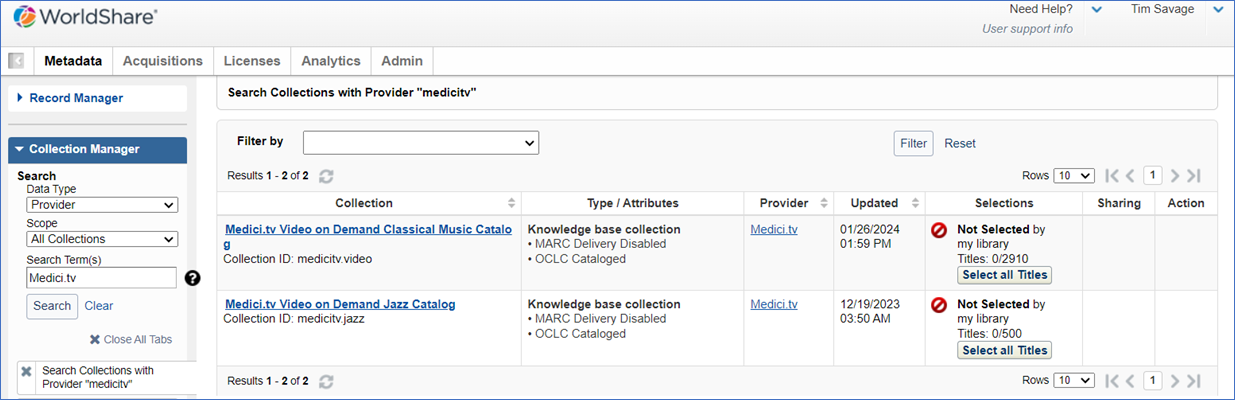The width and height of the screenshot is (1235, 400).
Task: Click the refresh icon next to bottom Results count
Action: 326,381
